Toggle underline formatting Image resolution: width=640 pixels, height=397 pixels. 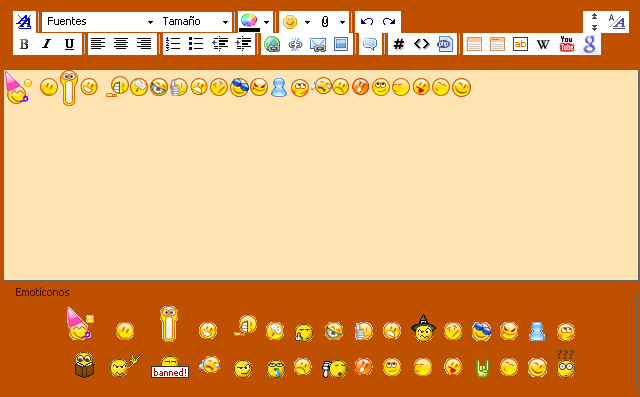click(70, 44)
